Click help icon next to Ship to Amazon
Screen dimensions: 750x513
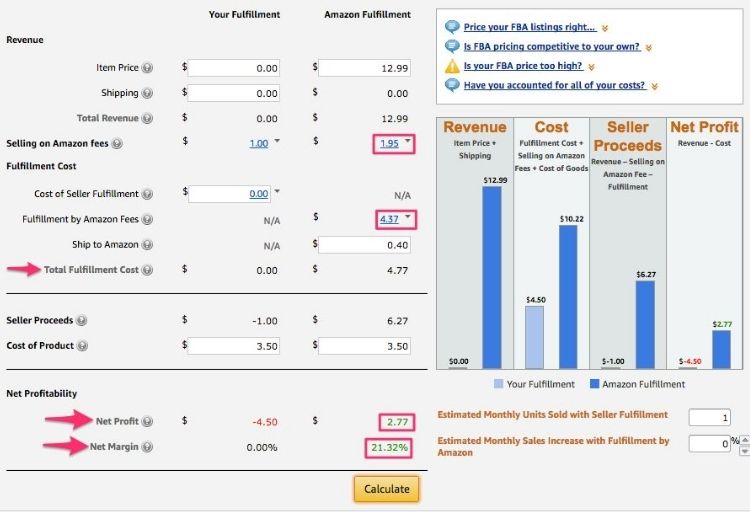(x=148, y=244)
